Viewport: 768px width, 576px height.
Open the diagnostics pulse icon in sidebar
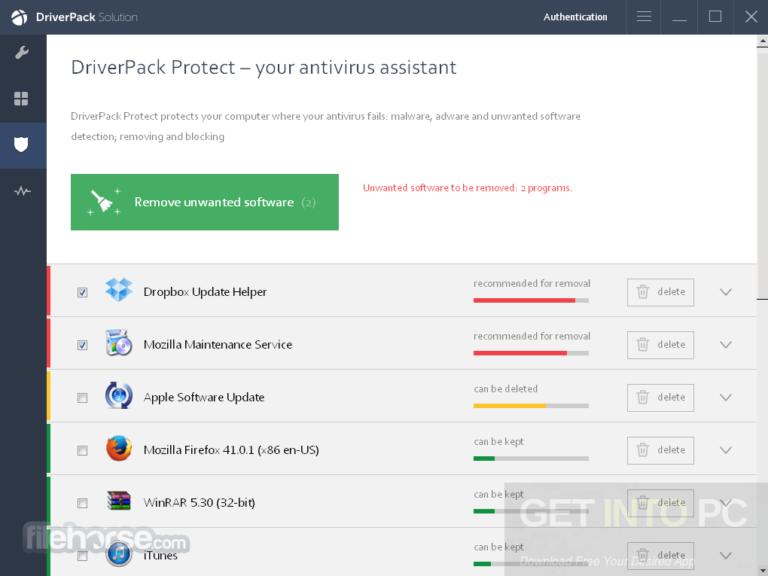point(22,191)
